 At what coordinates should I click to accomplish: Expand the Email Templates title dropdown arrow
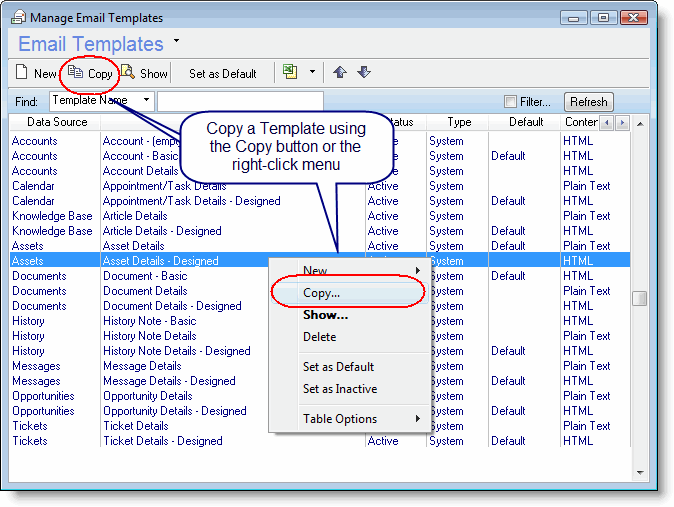[177, 41]
